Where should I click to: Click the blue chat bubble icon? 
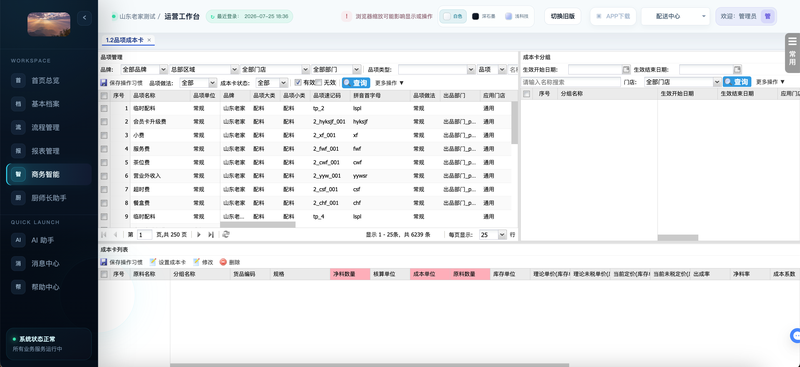point(795,335)
